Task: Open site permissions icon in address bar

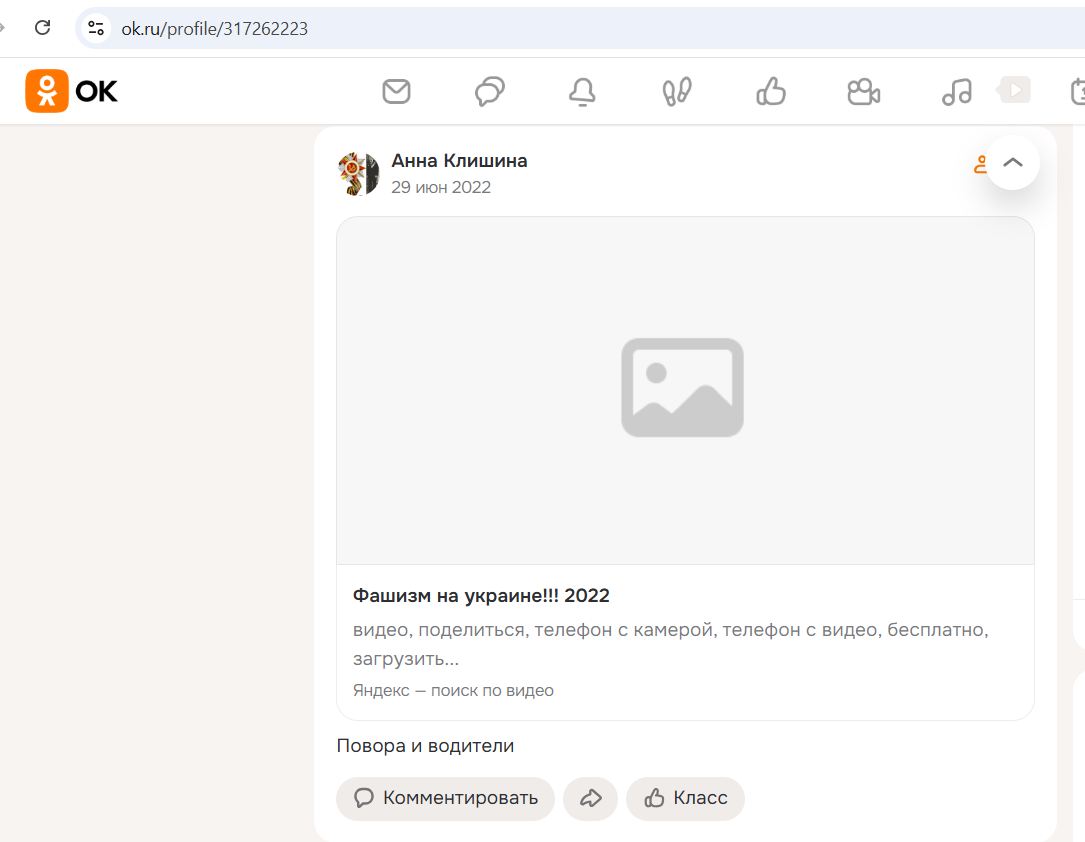Action: (95, 28)
